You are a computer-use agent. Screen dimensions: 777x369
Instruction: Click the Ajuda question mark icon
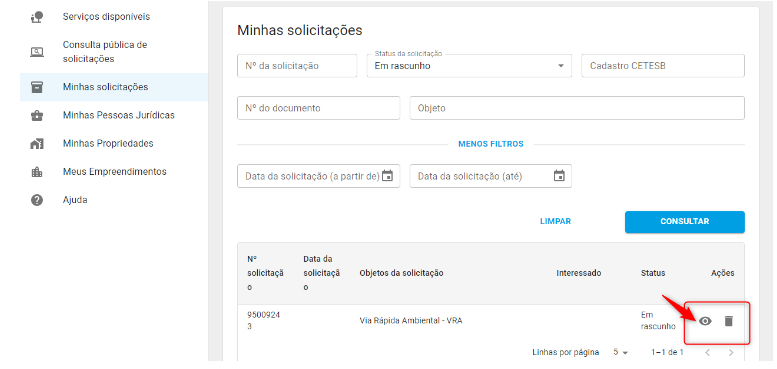(37, 200)
